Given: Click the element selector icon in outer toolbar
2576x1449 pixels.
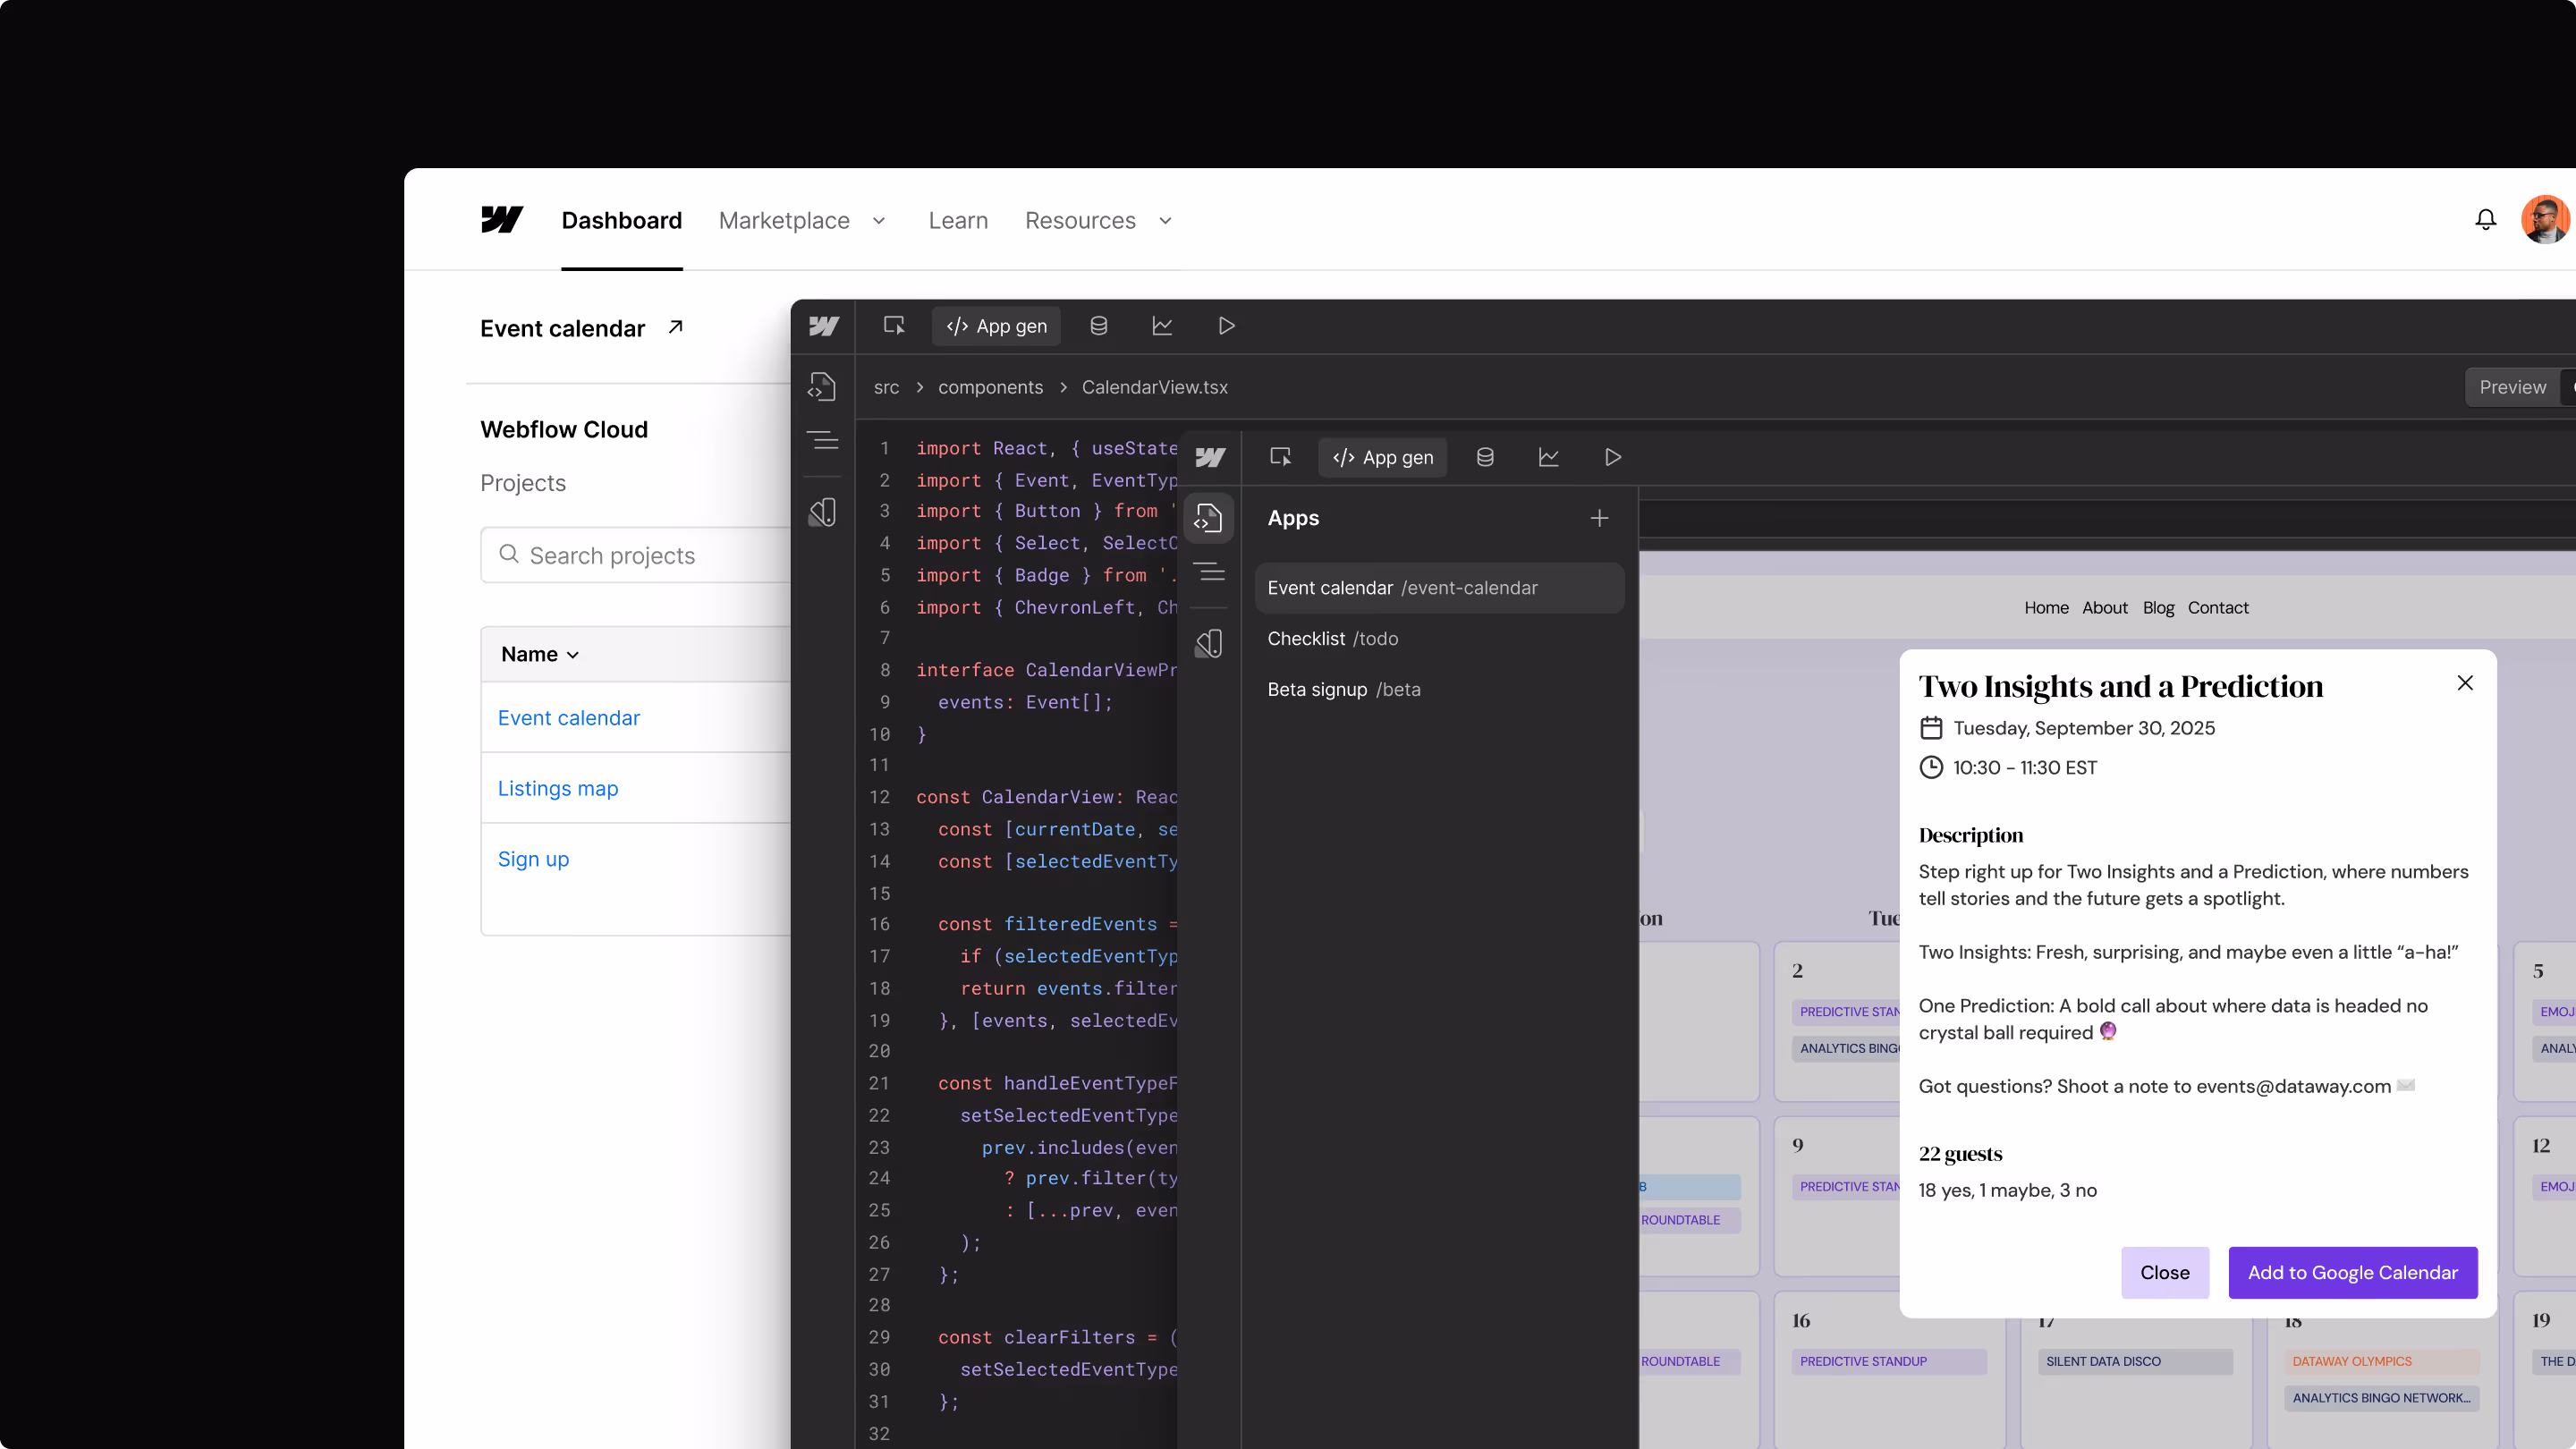Looking at the screenshot, I should point(894,326).
